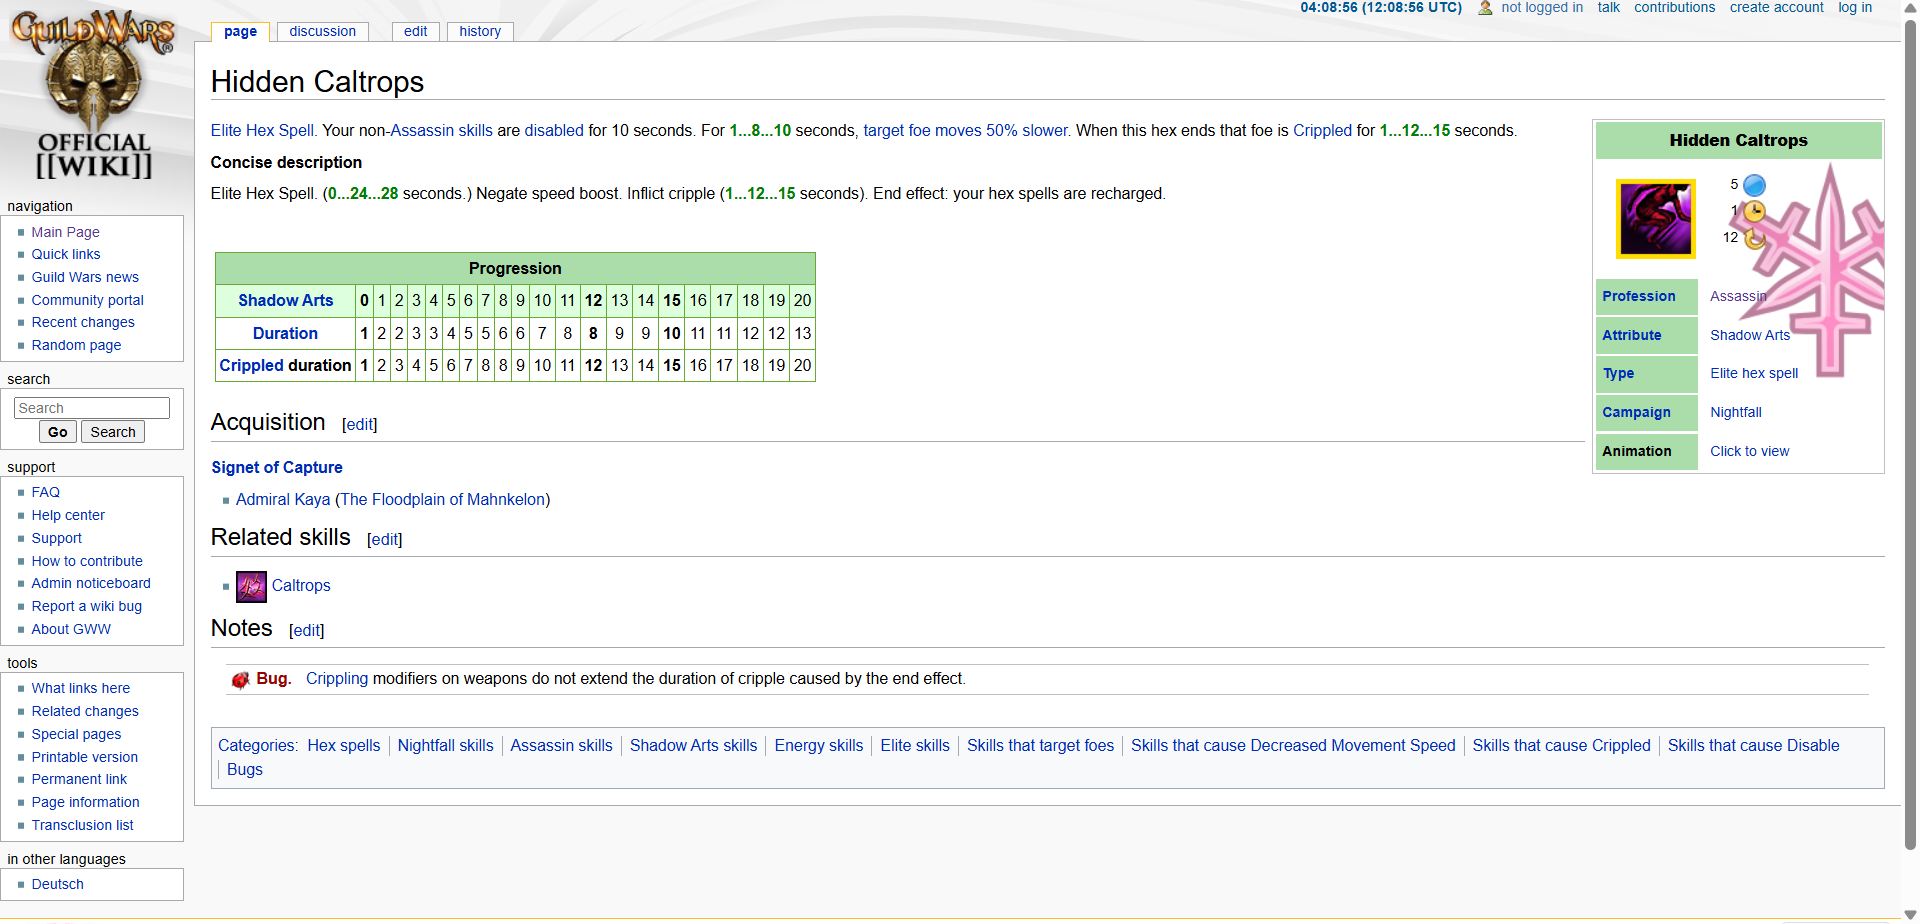
Task: Open the Deutsch language version
Action: point(57,884)
